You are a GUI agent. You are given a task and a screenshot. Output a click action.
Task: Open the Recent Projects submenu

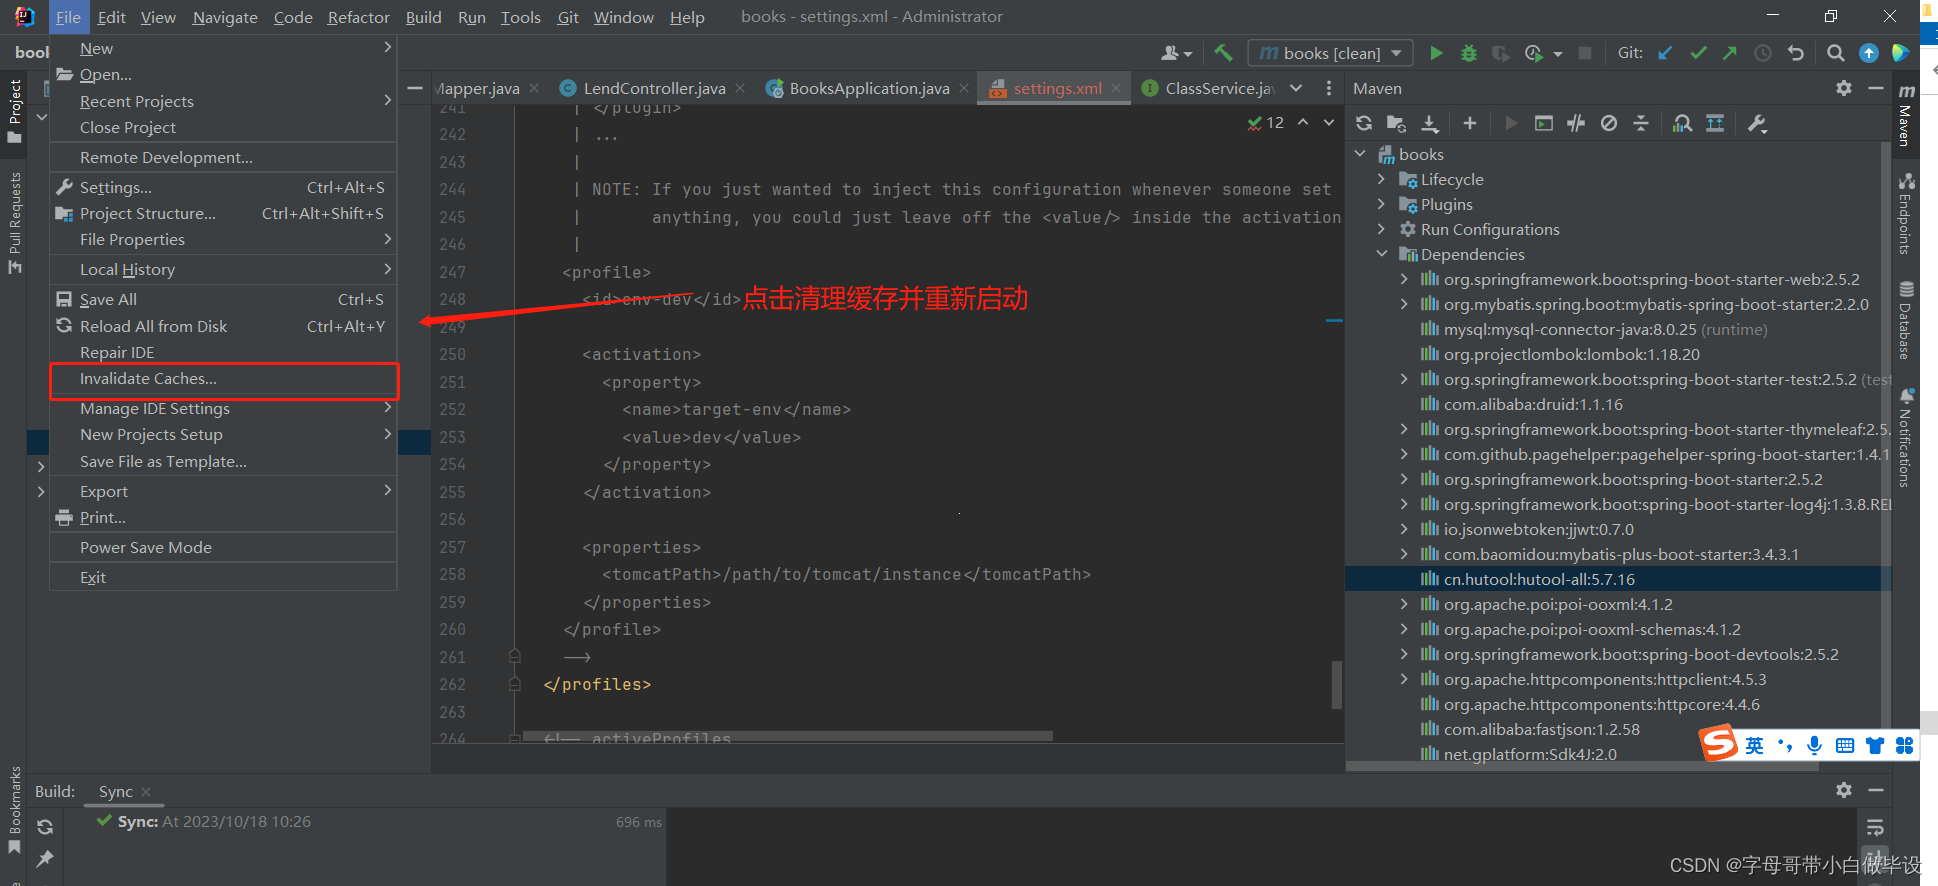(224, 101)
